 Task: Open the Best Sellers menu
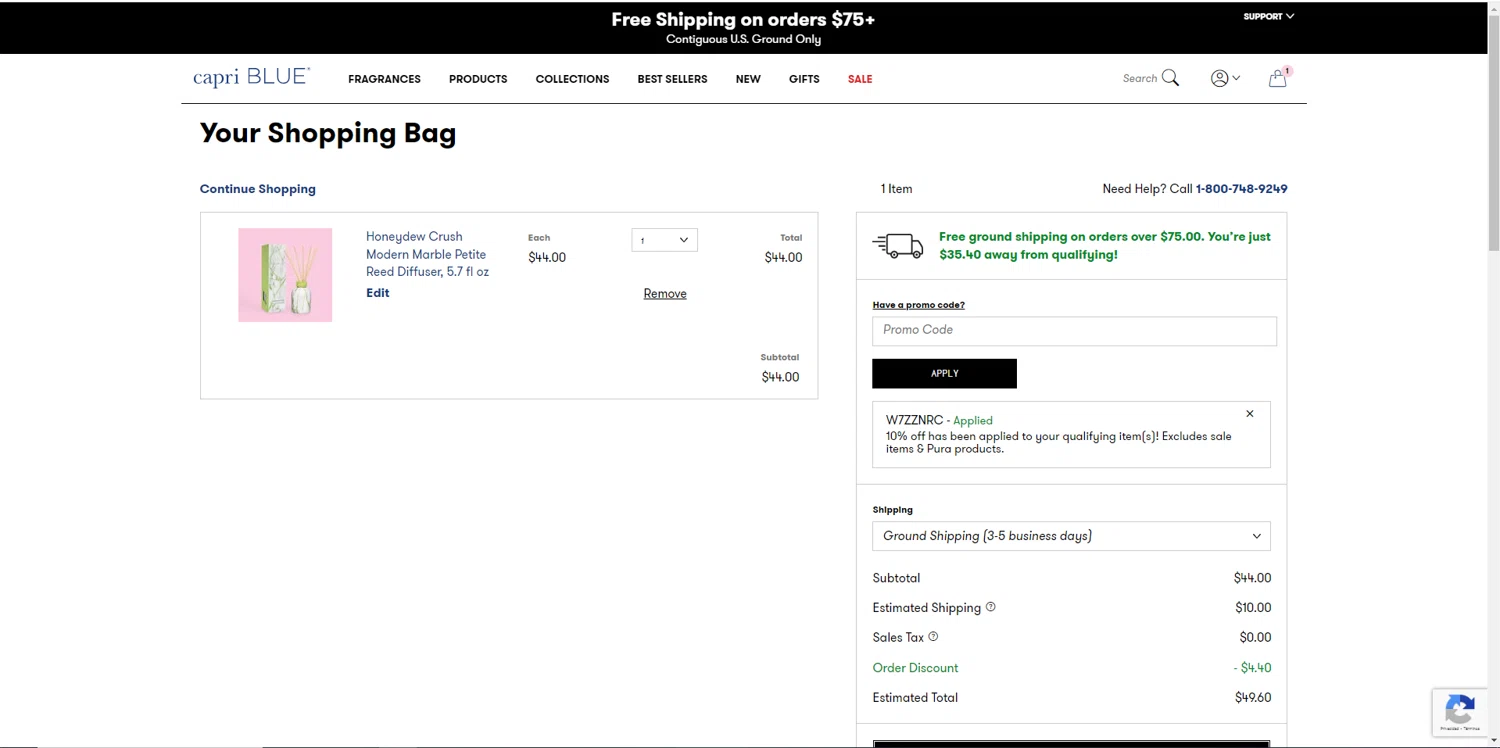pos(672,79)
